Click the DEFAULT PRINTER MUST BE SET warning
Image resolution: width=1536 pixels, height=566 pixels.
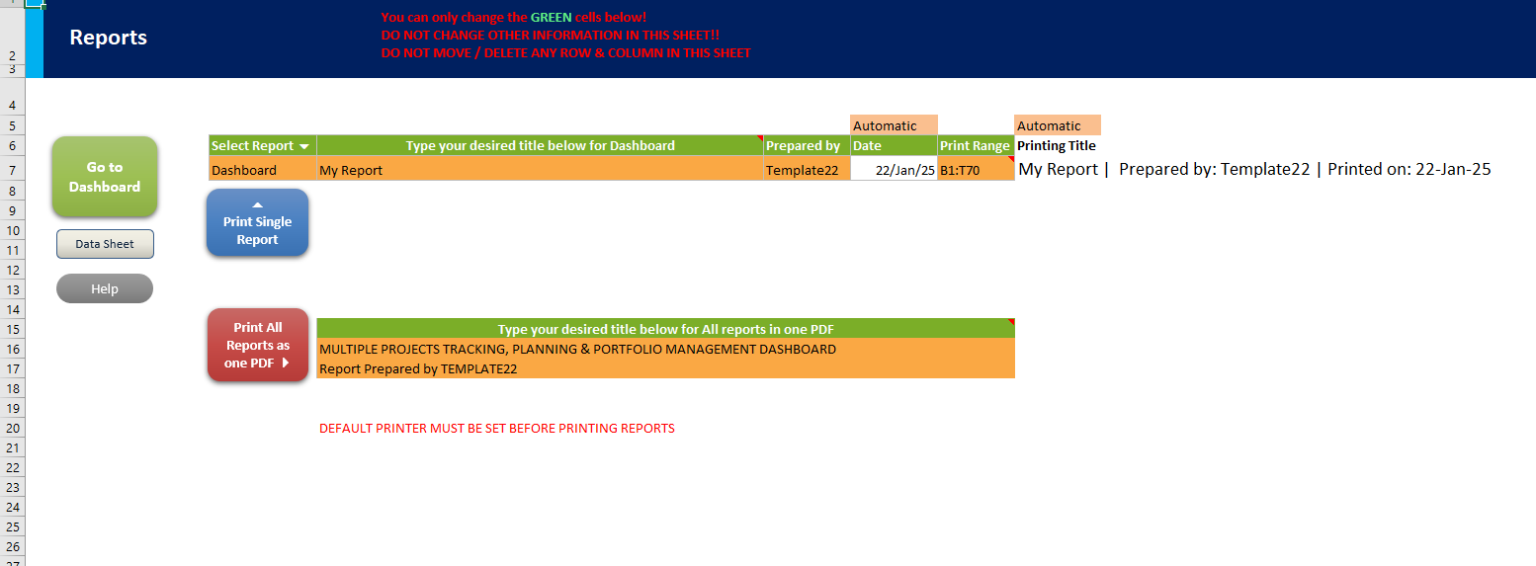[x=497, y=428]
